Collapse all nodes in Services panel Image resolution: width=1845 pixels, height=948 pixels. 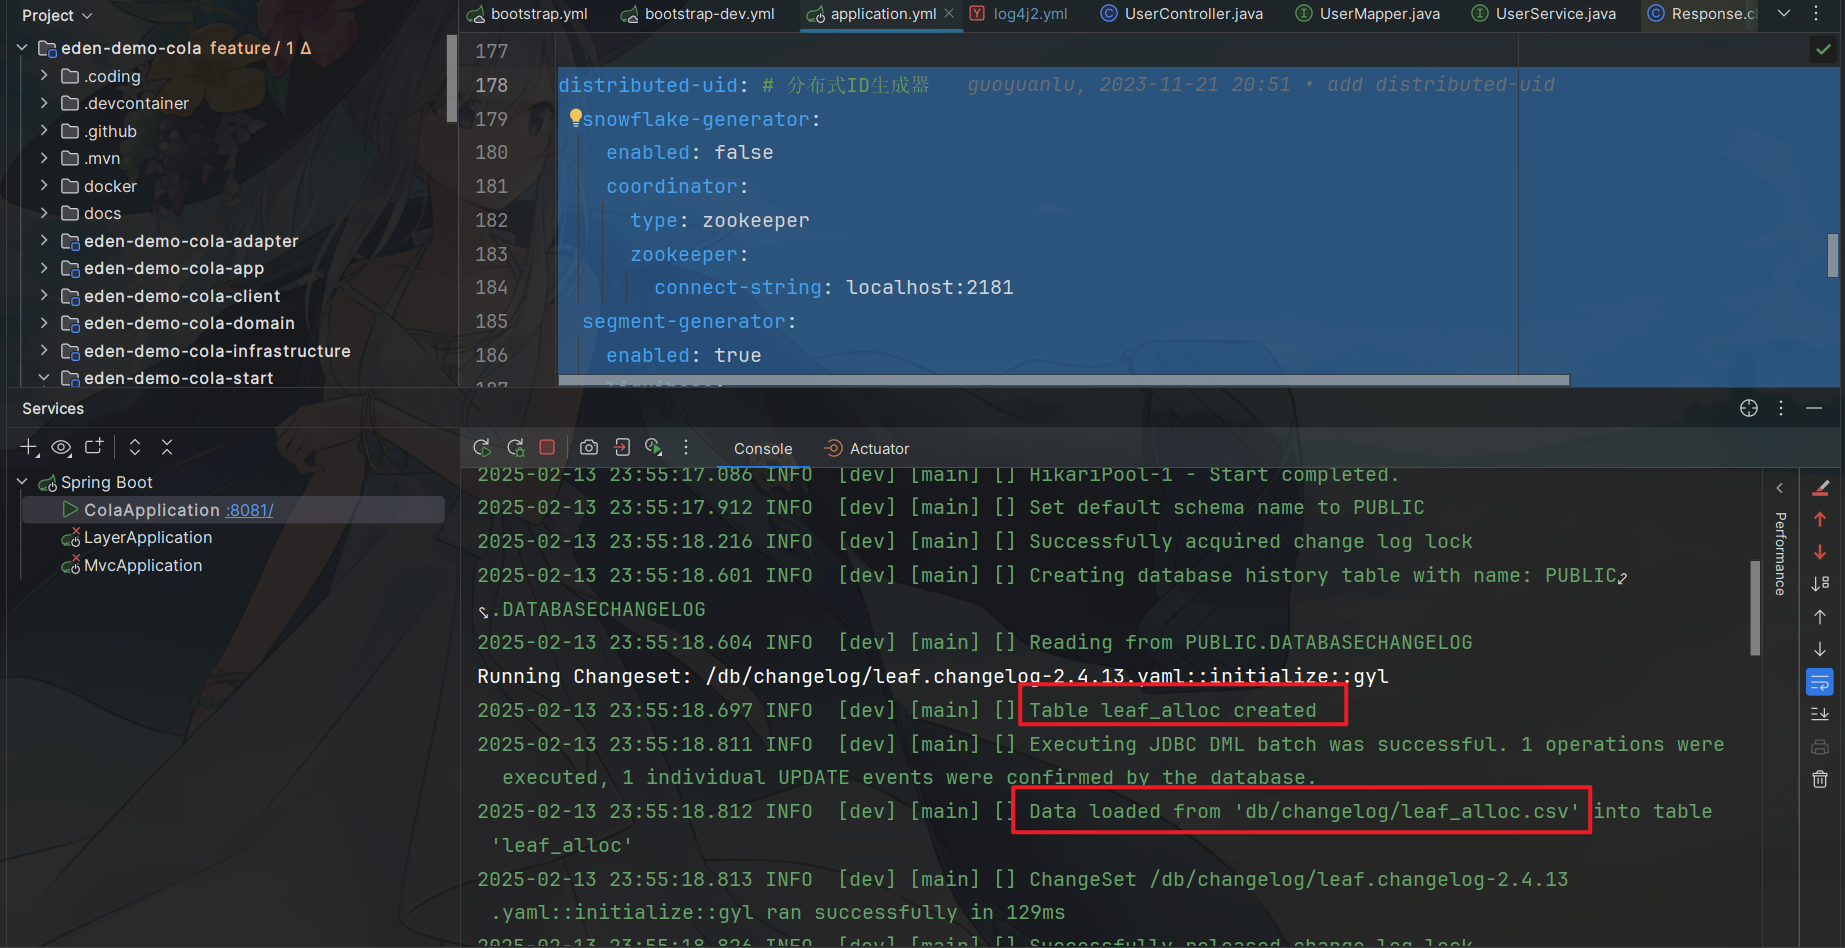tap(166, 447)
